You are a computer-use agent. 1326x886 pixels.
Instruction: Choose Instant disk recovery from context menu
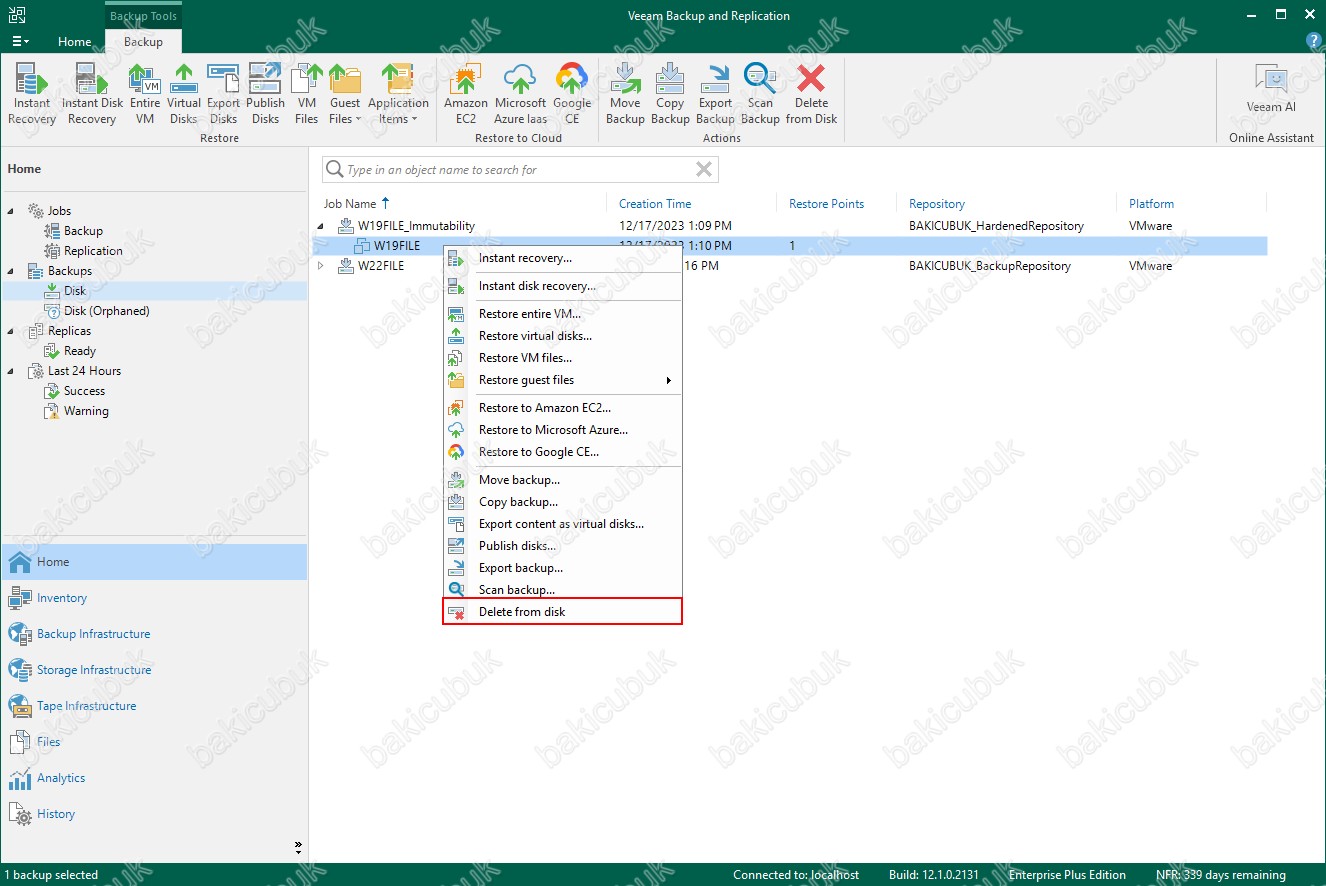coord(562,286)
